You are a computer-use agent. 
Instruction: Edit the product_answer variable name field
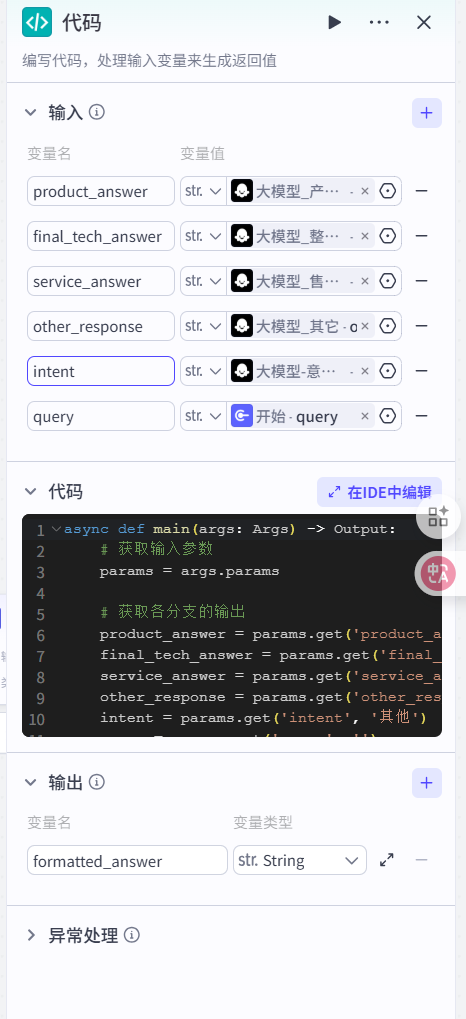(x=101, y=191)
